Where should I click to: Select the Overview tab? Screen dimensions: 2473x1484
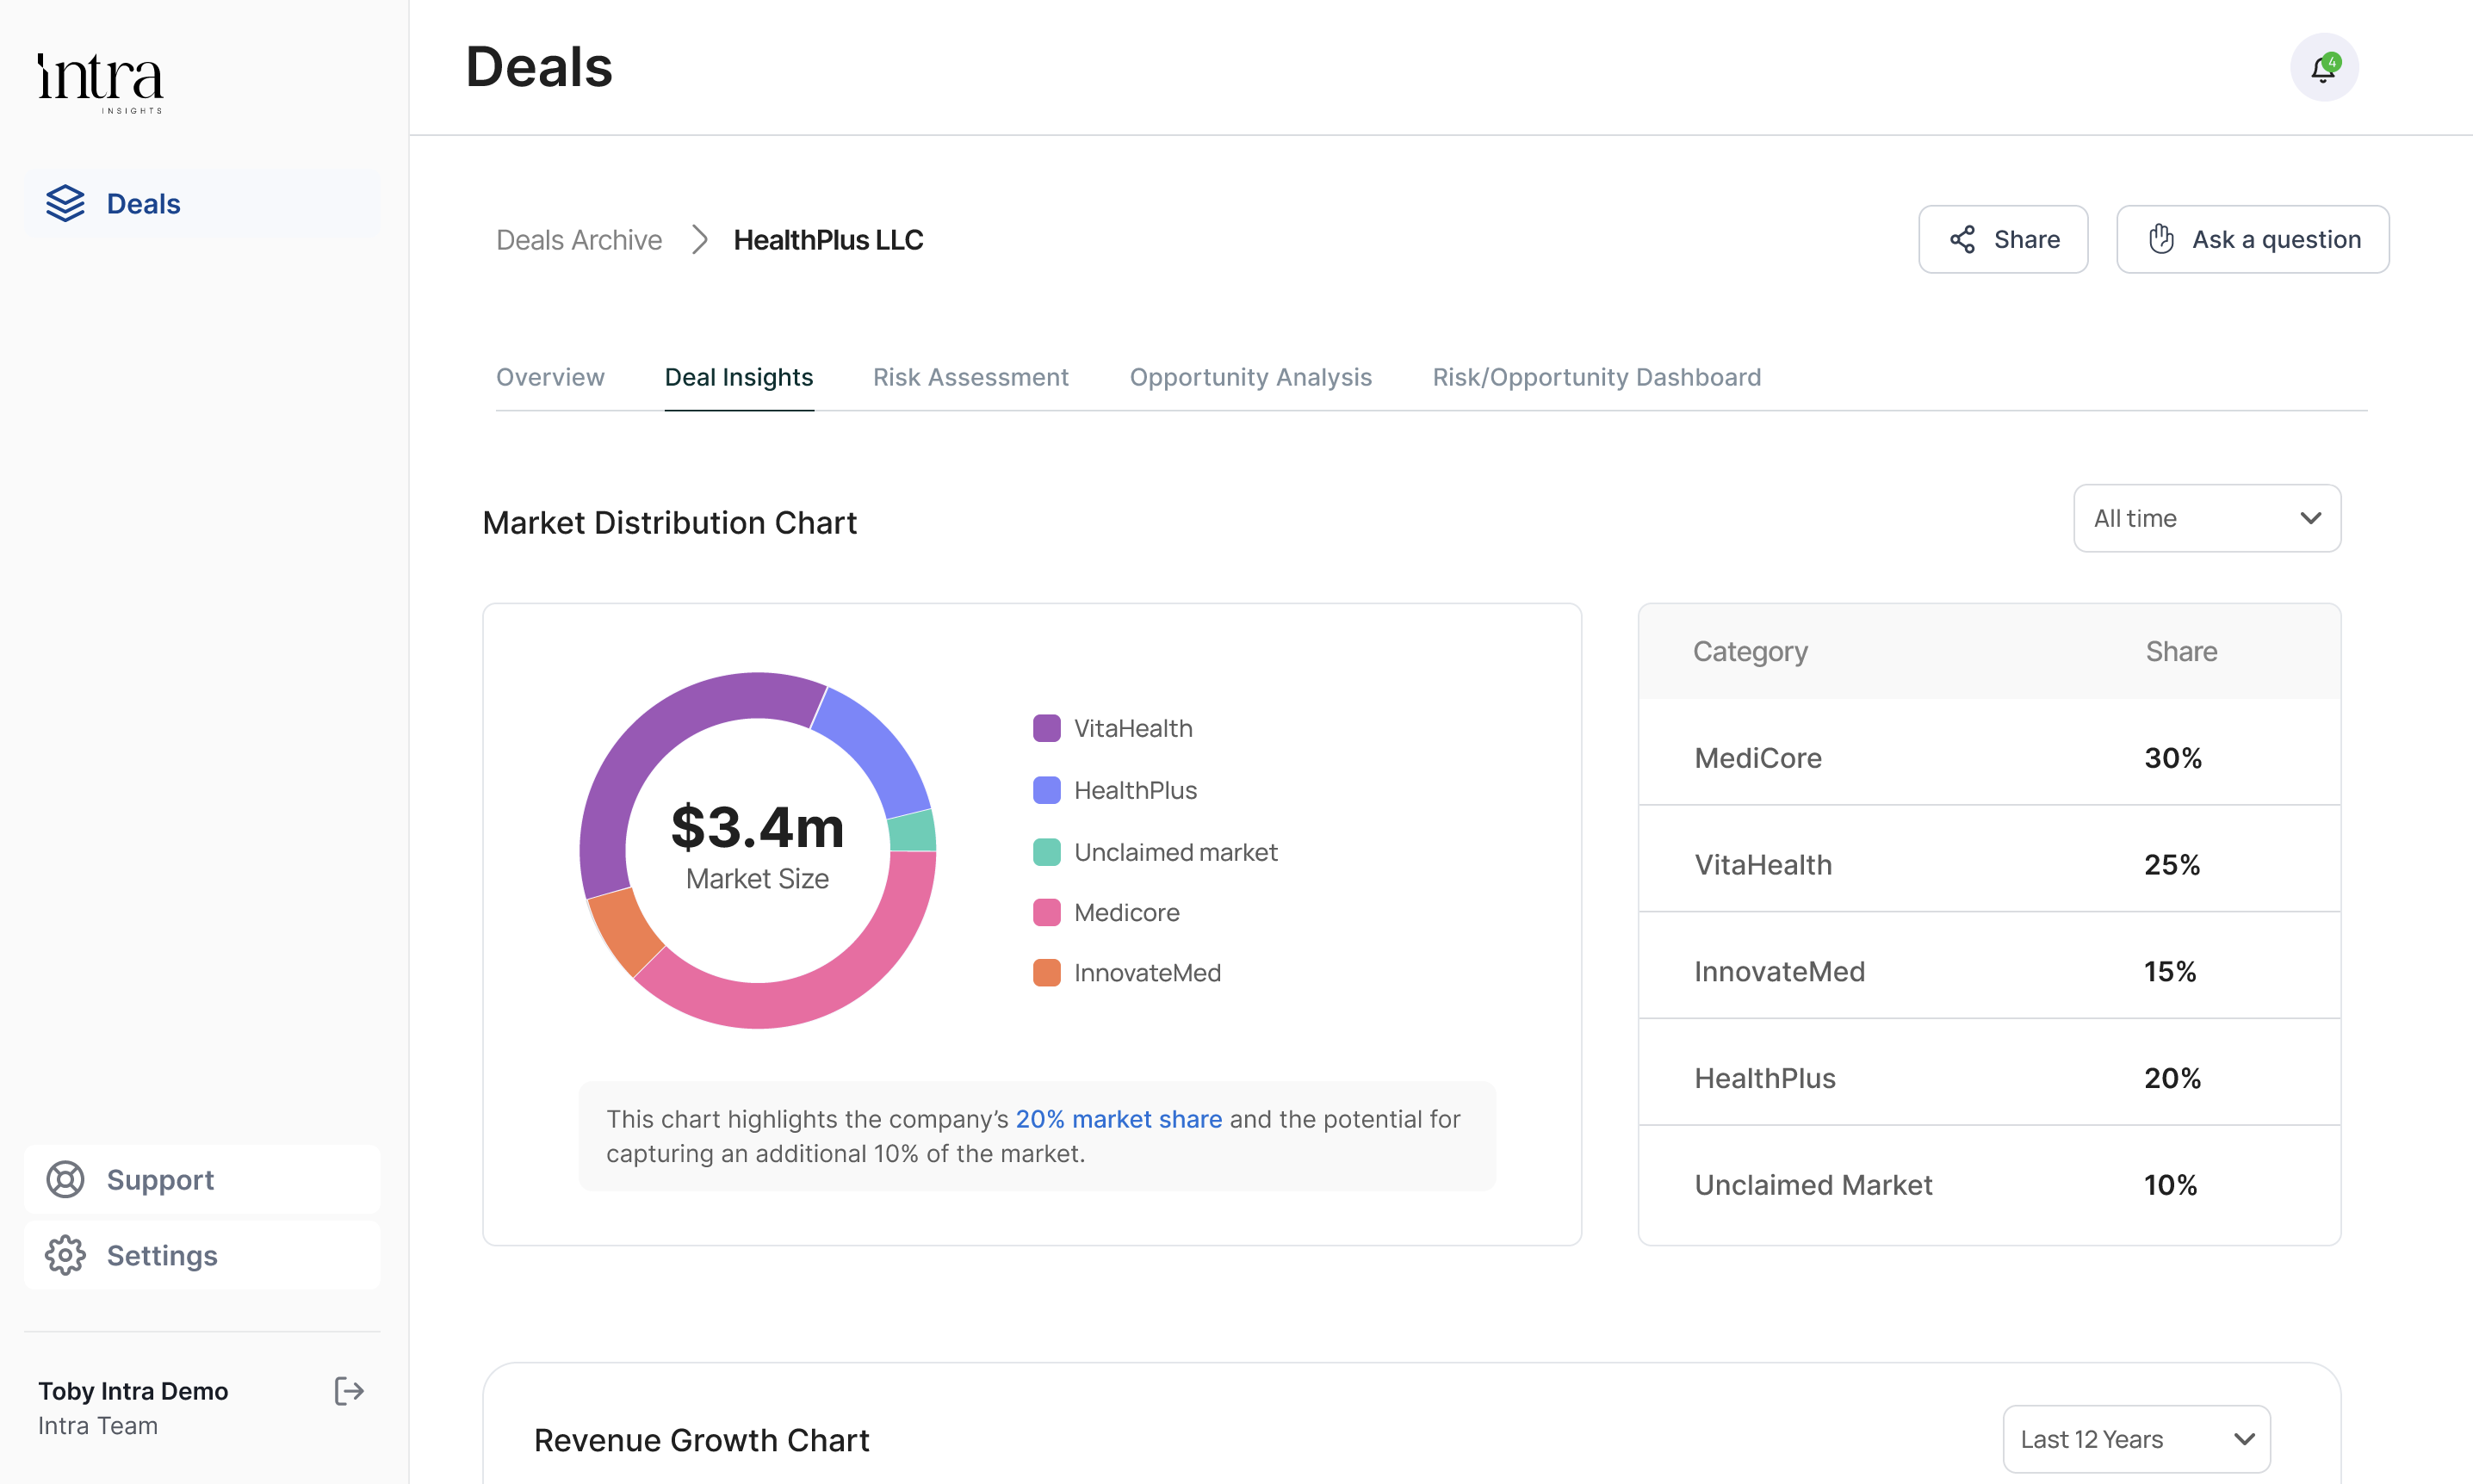click(x=550, y=377)
